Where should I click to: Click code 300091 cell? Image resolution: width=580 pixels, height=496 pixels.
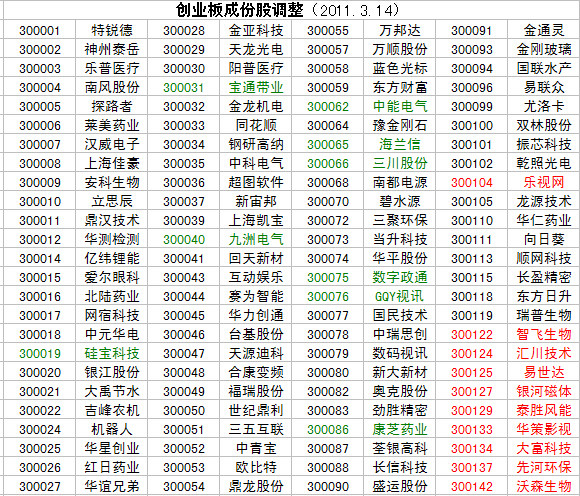point(472,30)
